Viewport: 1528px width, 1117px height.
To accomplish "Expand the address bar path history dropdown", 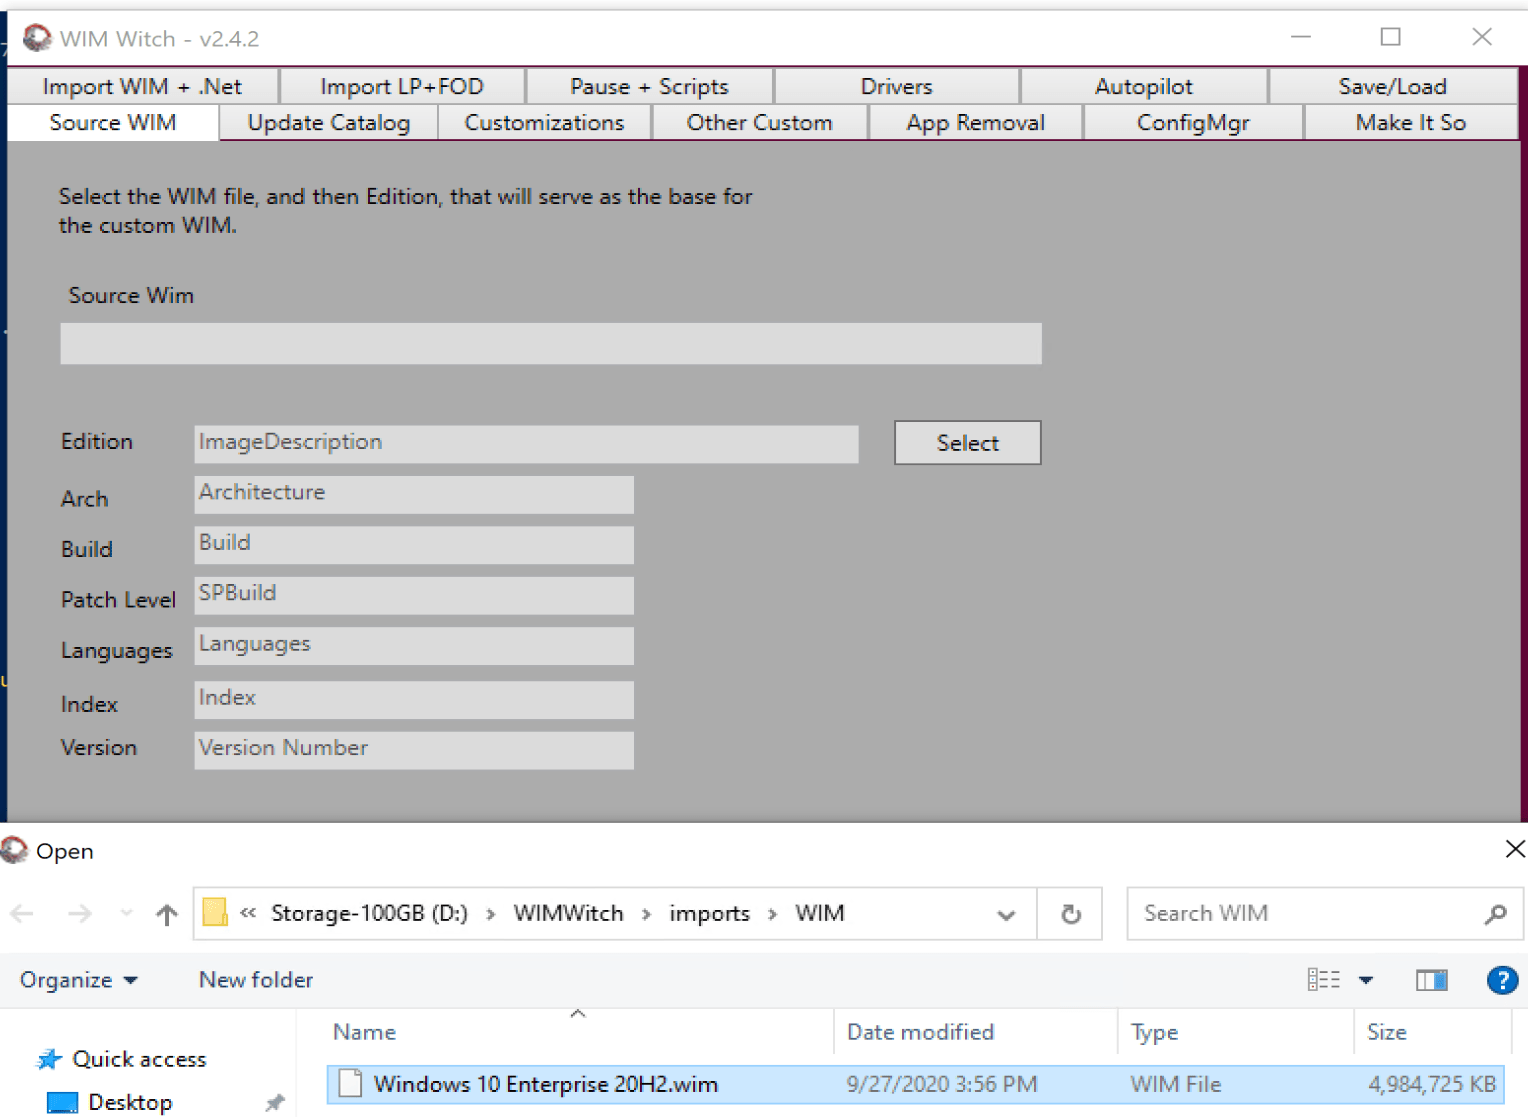I will point(1006,914).
